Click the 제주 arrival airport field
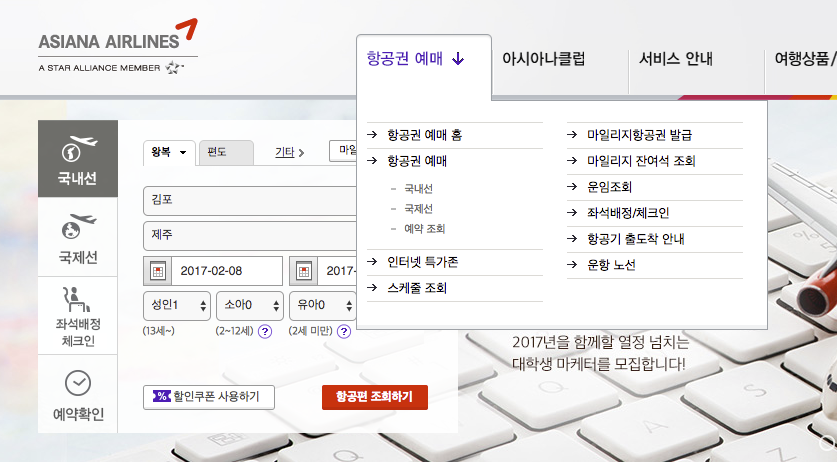 pyautogui.click(x=250, y=236)
